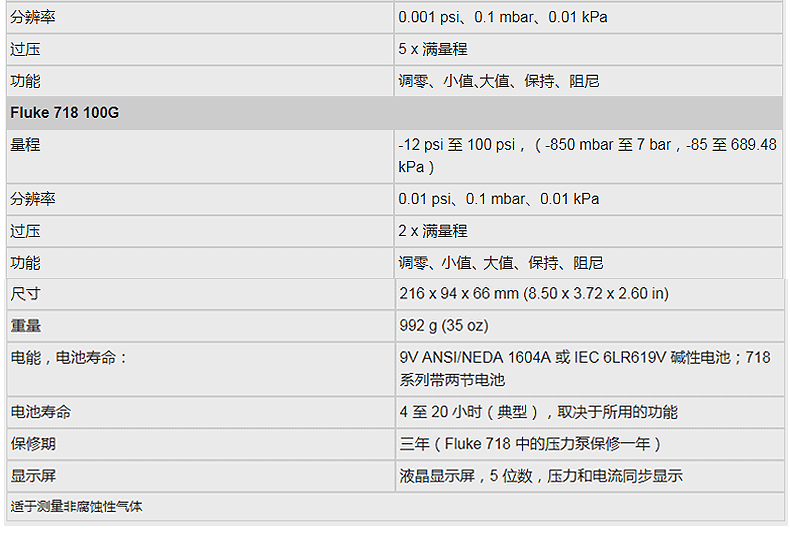
Task: Click the 5 x 满量程 overpressure value
Action: [432, 49]
